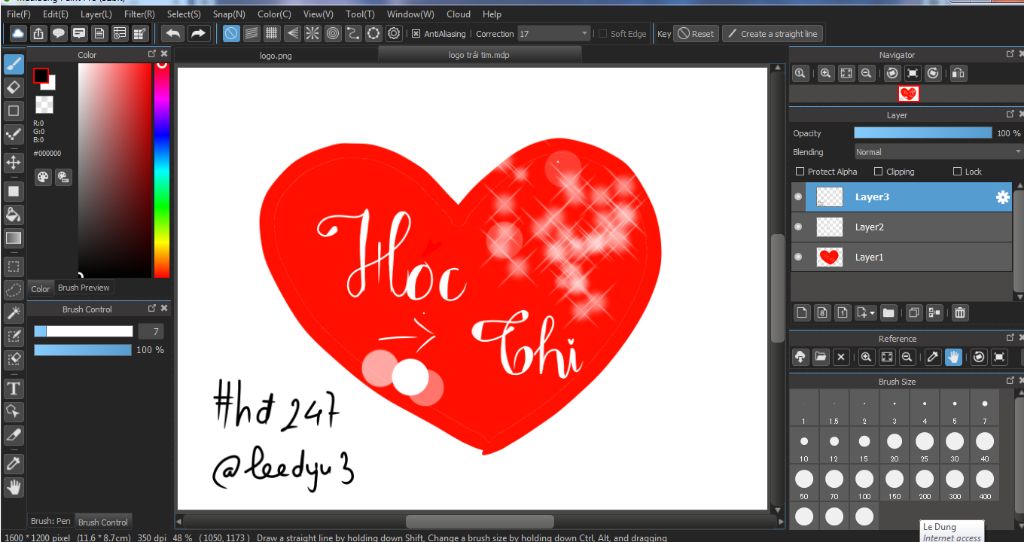Hide Layer1 visibility dot

pyautogui.click(x=798, y=257)
